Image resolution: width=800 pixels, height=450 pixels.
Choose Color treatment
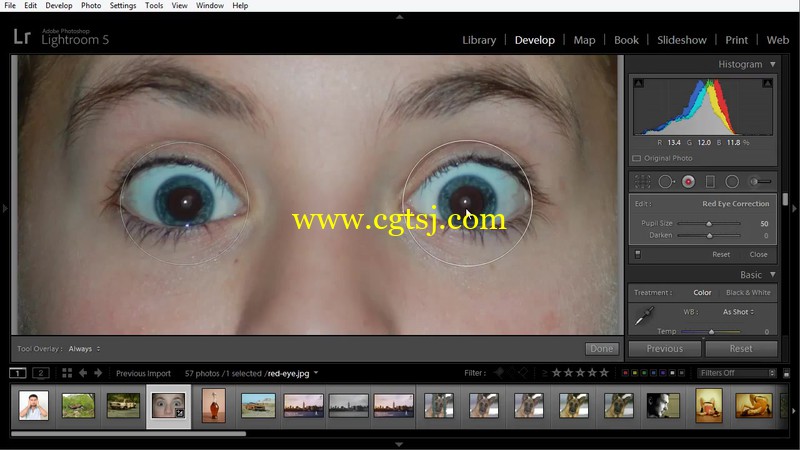point(702,292)
